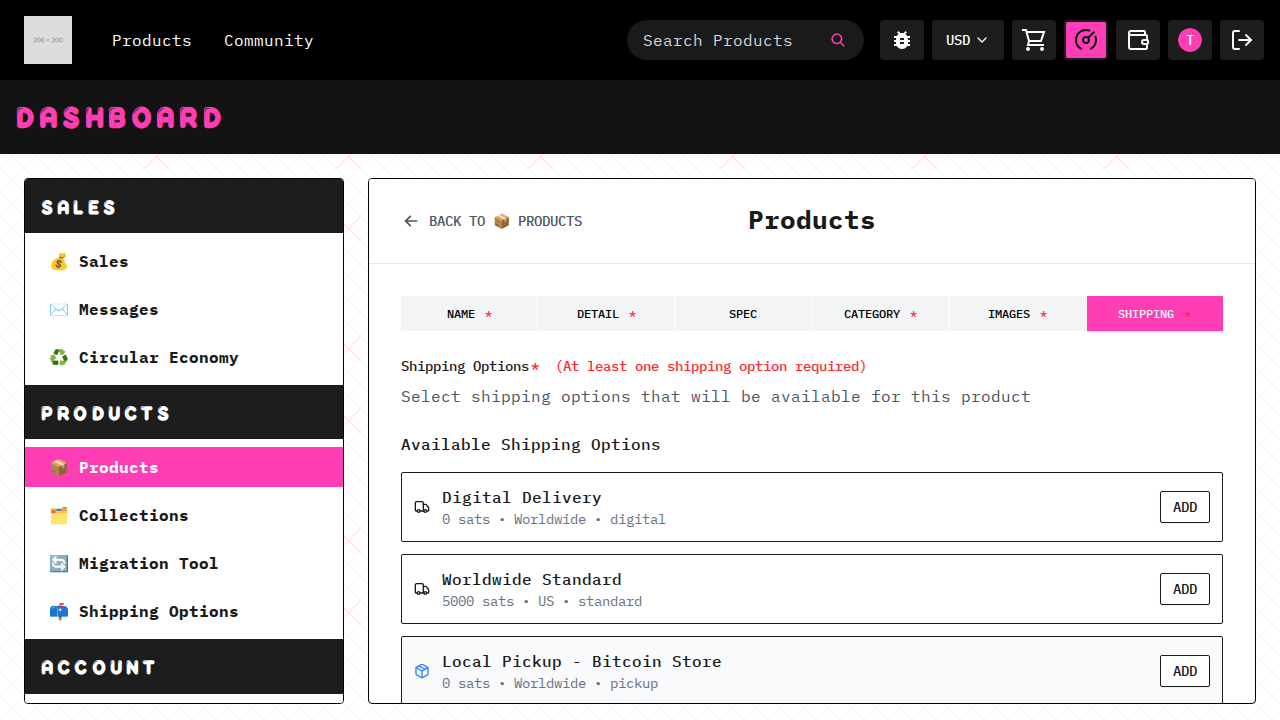Image resolution: width=1280 pixels, height=720 pixels.
Task: Click the 'Digital Delivery' option title
Action: (x=522, y=497)
